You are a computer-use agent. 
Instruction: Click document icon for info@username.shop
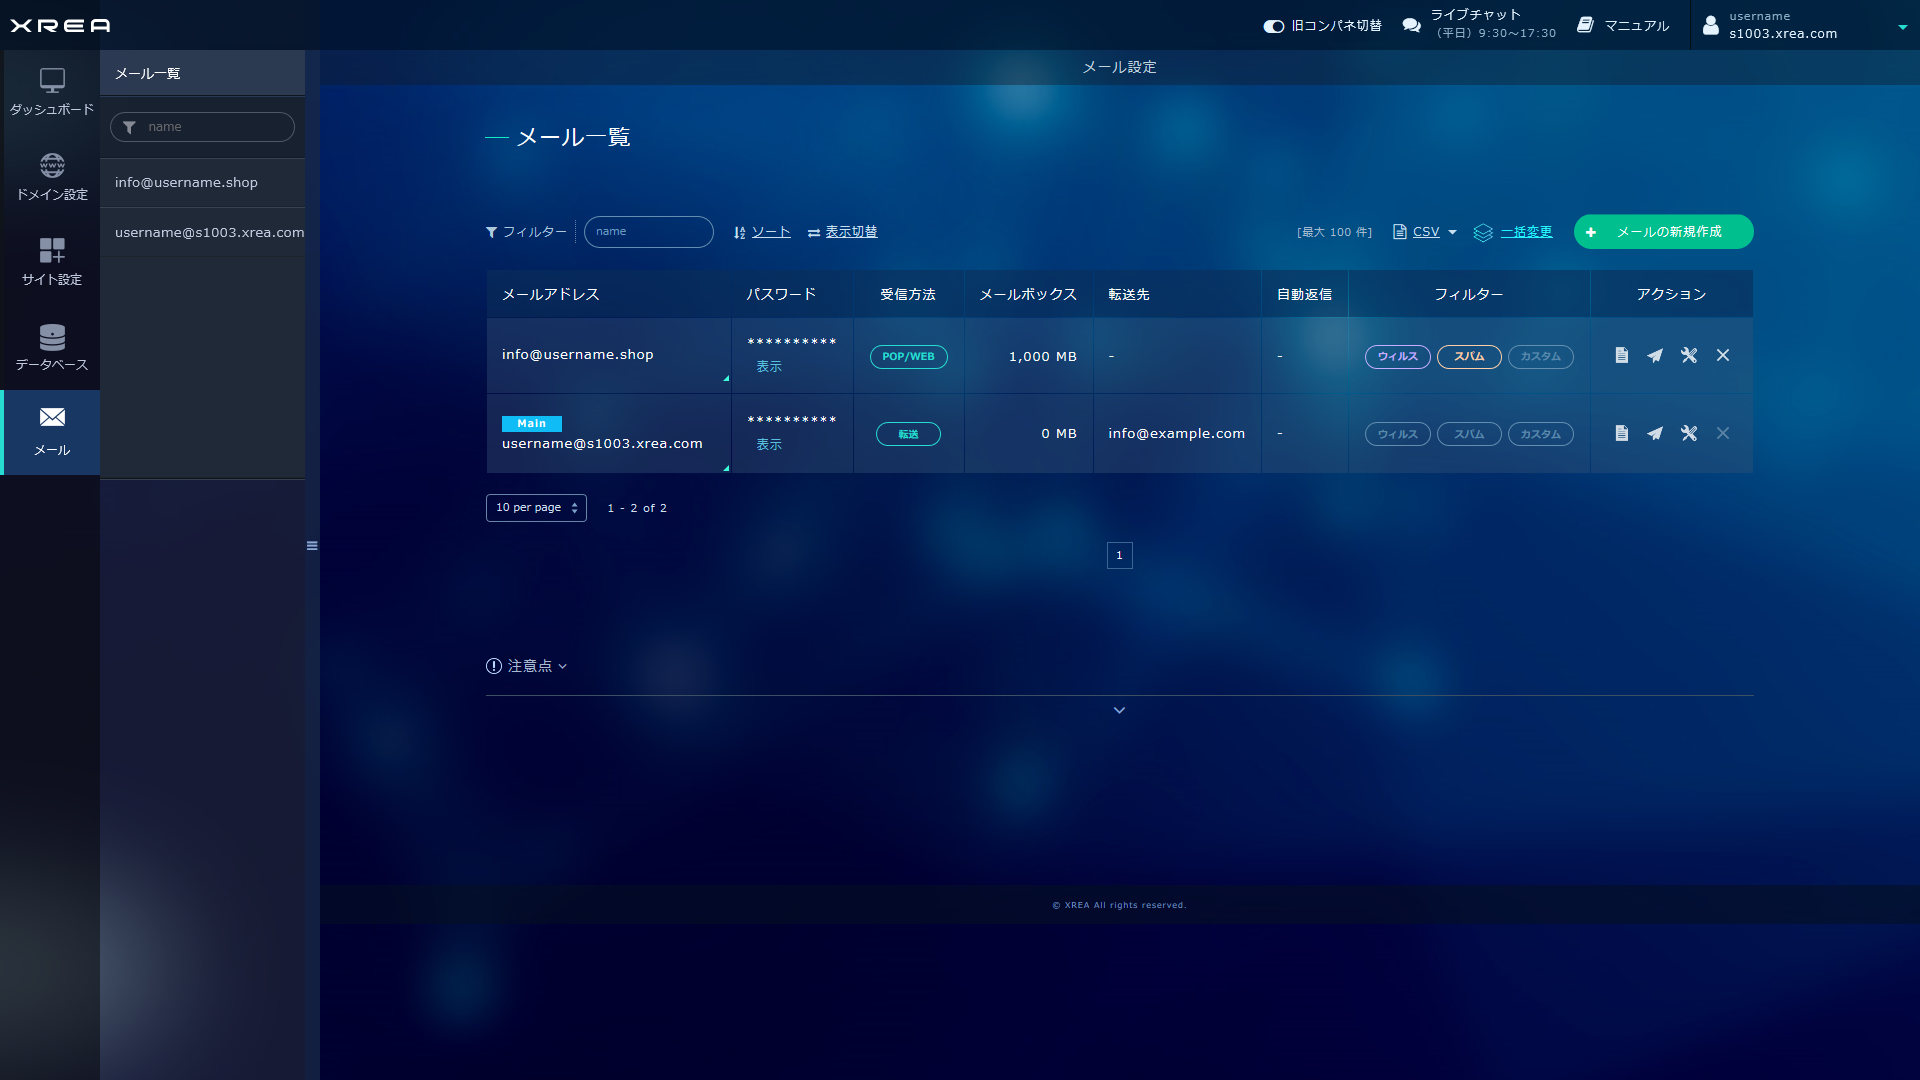(x=1621, y=356)
